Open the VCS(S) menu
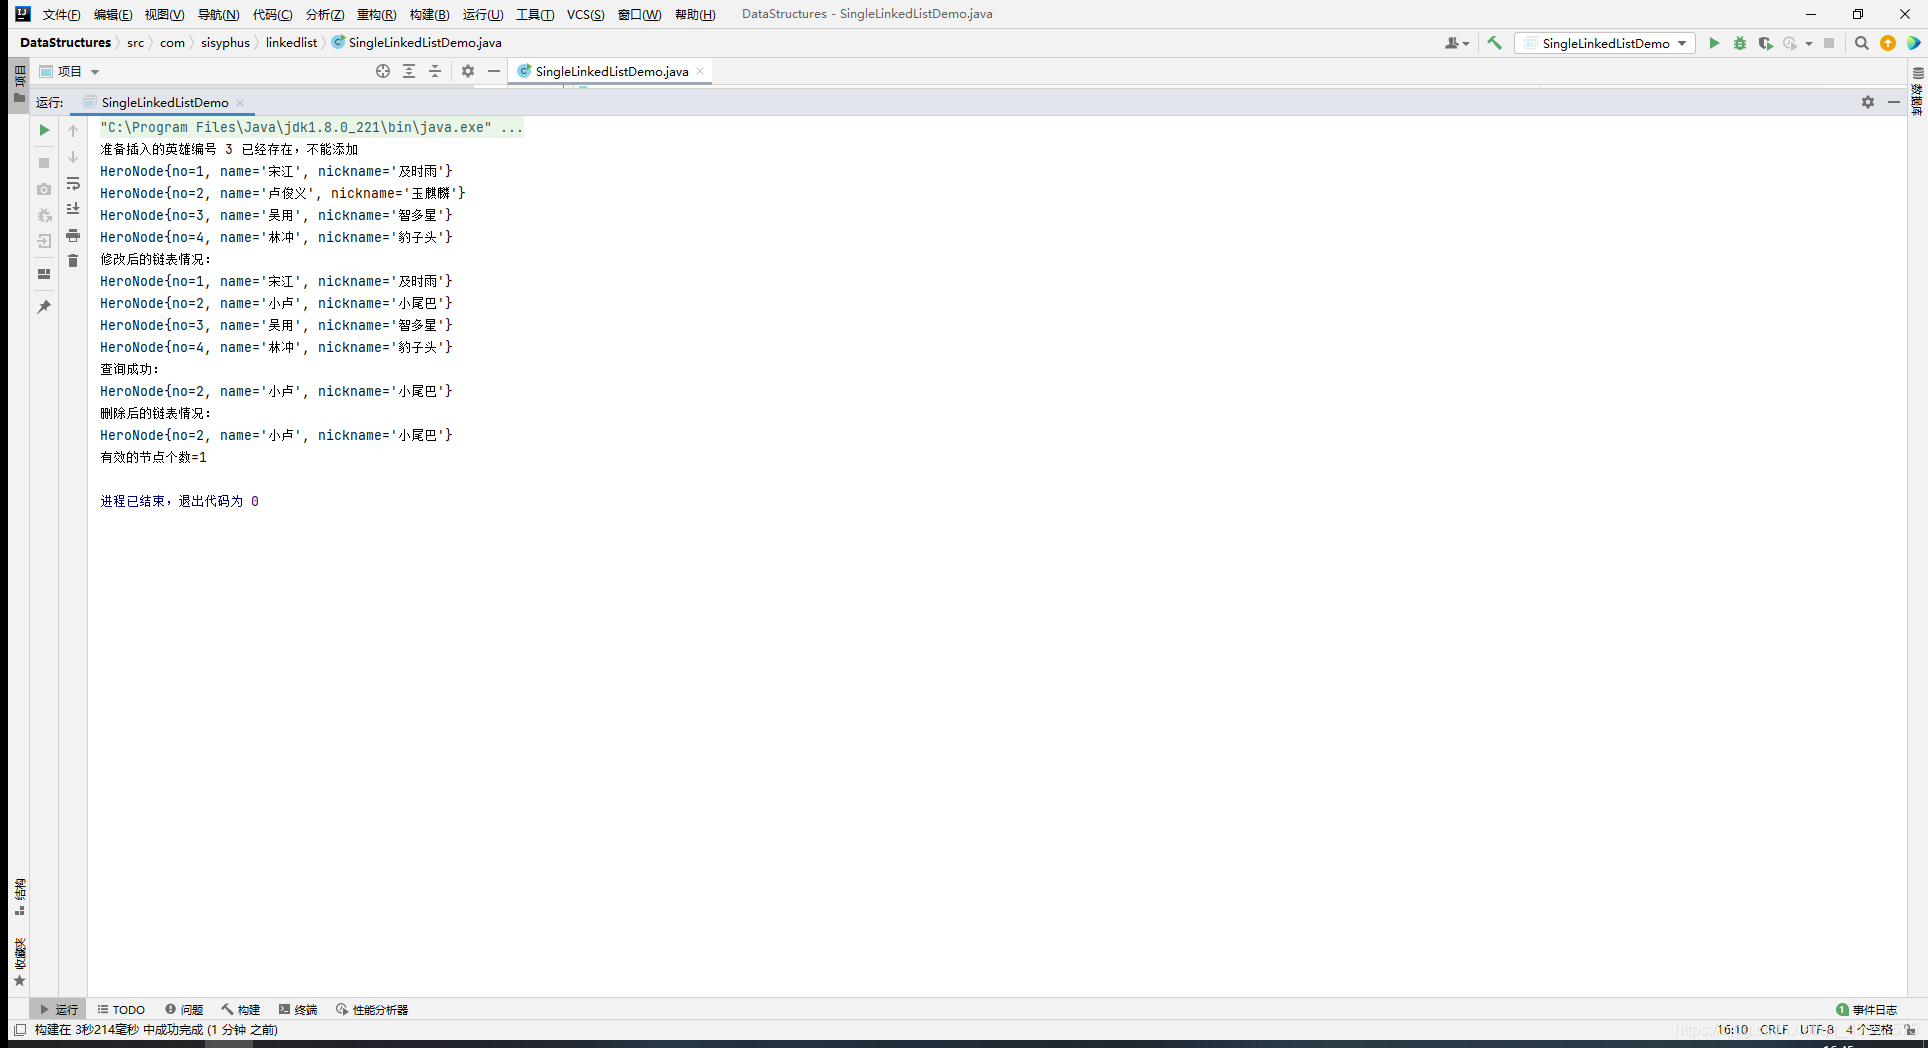Viewport: 1928px width, 1048px height. pyautogui.click(x=585, y=14)
